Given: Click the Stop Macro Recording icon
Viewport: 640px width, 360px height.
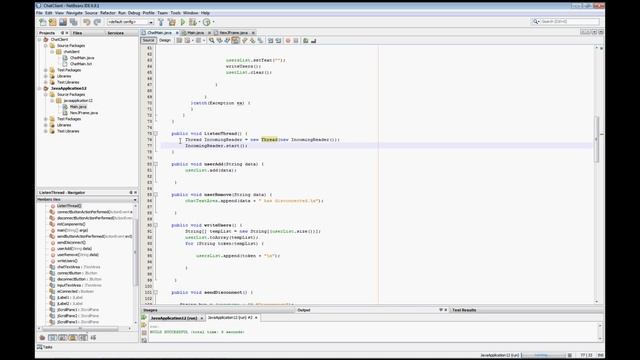Looking at the screenshot, I should pyautogui.click(x=296, y=40).
